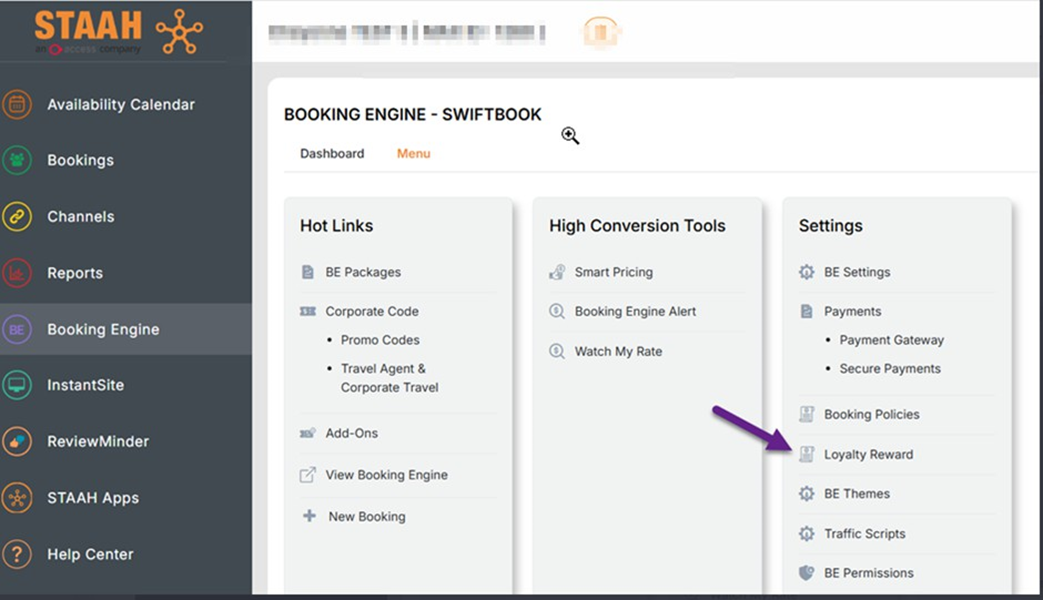Switch to the Dashboard tab
The height and width of the screenshot is (600, 1043).
pyautogui.click(x=332, y=154)
